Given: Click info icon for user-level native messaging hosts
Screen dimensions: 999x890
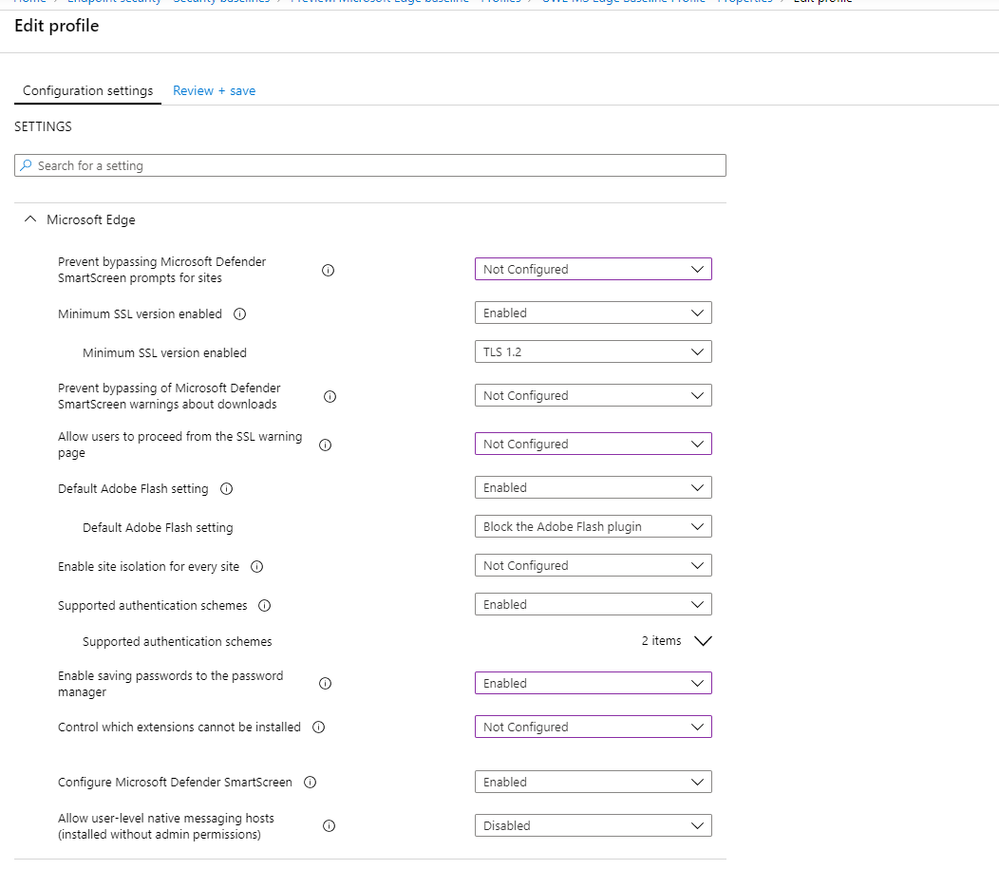Looking at the screenshot, I should (x=329, y=826).
